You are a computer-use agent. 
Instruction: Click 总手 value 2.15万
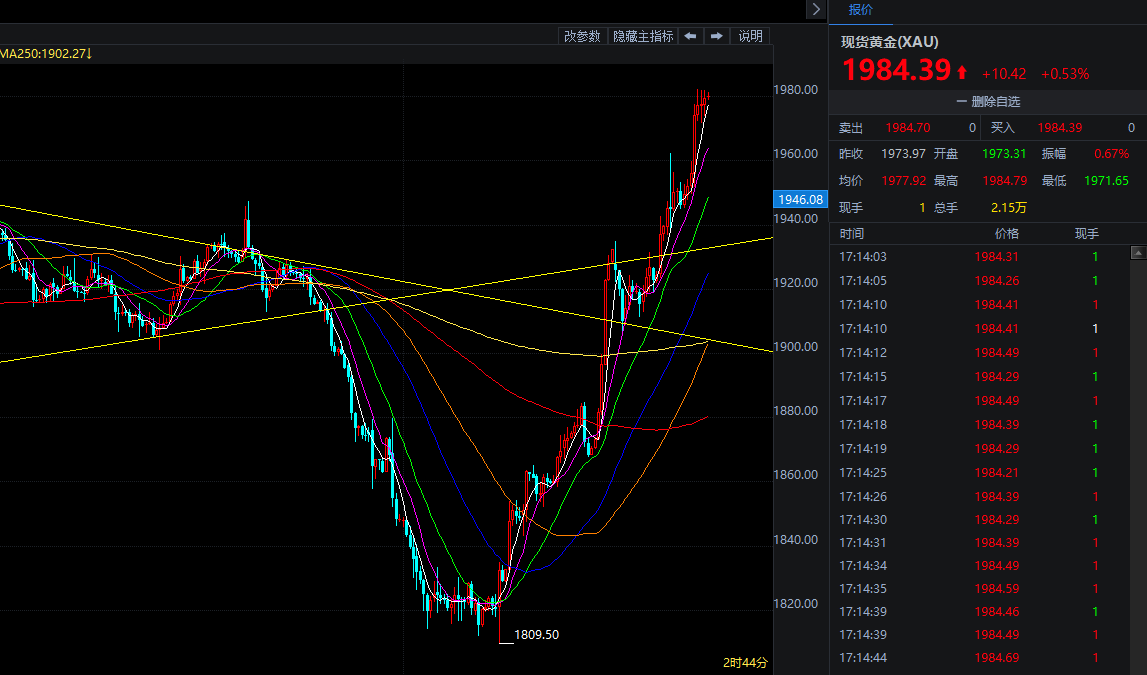(x=1009, y=208)
